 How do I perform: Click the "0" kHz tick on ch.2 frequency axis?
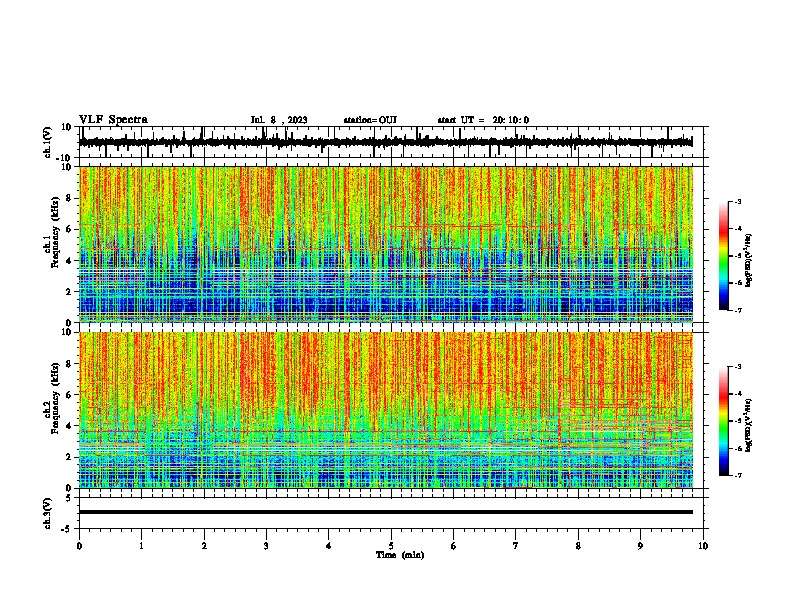pos(70,488)
